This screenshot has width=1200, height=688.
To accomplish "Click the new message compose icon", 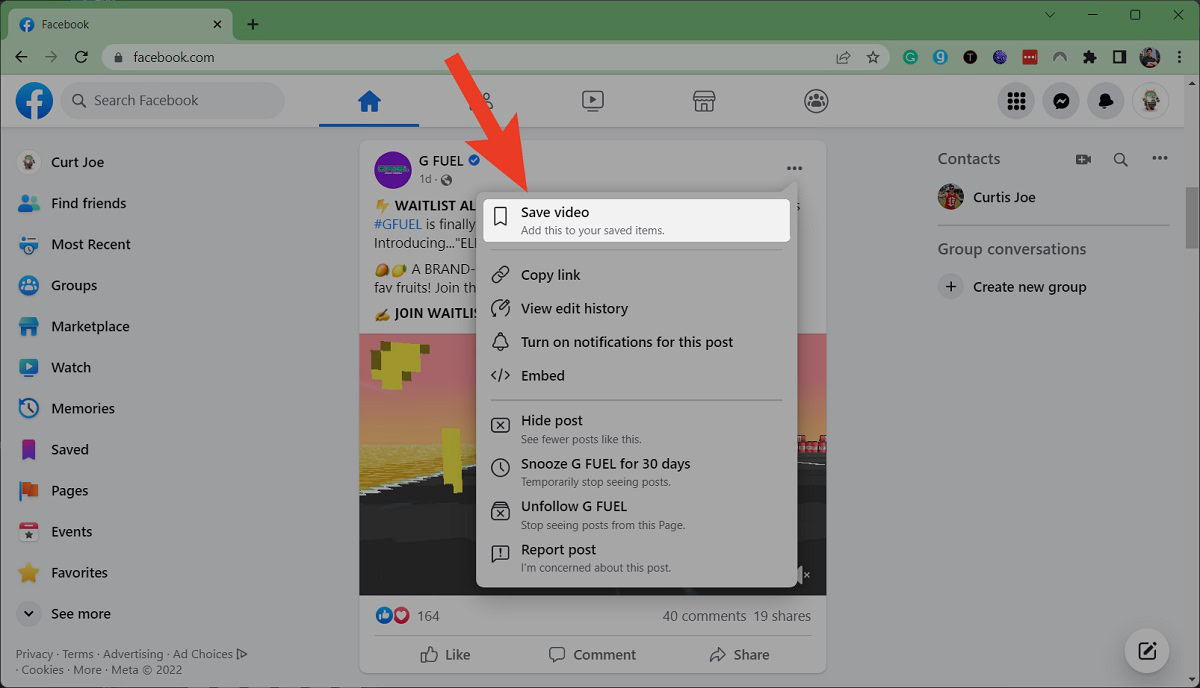I will tap(1147, 652).
